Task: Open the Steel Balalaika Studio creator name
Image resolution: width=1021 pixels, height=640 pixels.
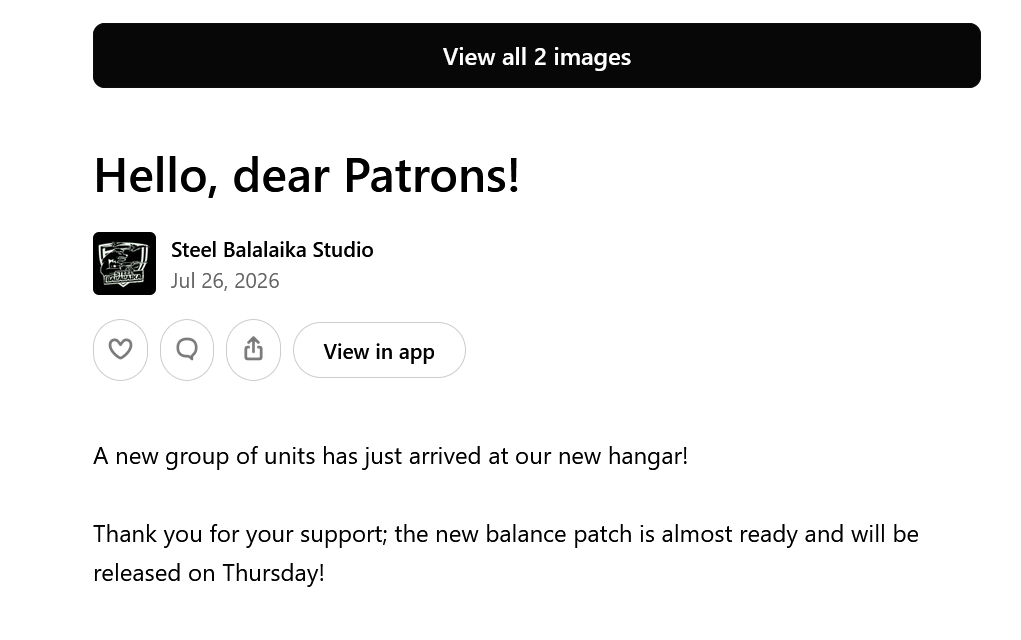Action: pyautogui.click(x=272, y=249)
